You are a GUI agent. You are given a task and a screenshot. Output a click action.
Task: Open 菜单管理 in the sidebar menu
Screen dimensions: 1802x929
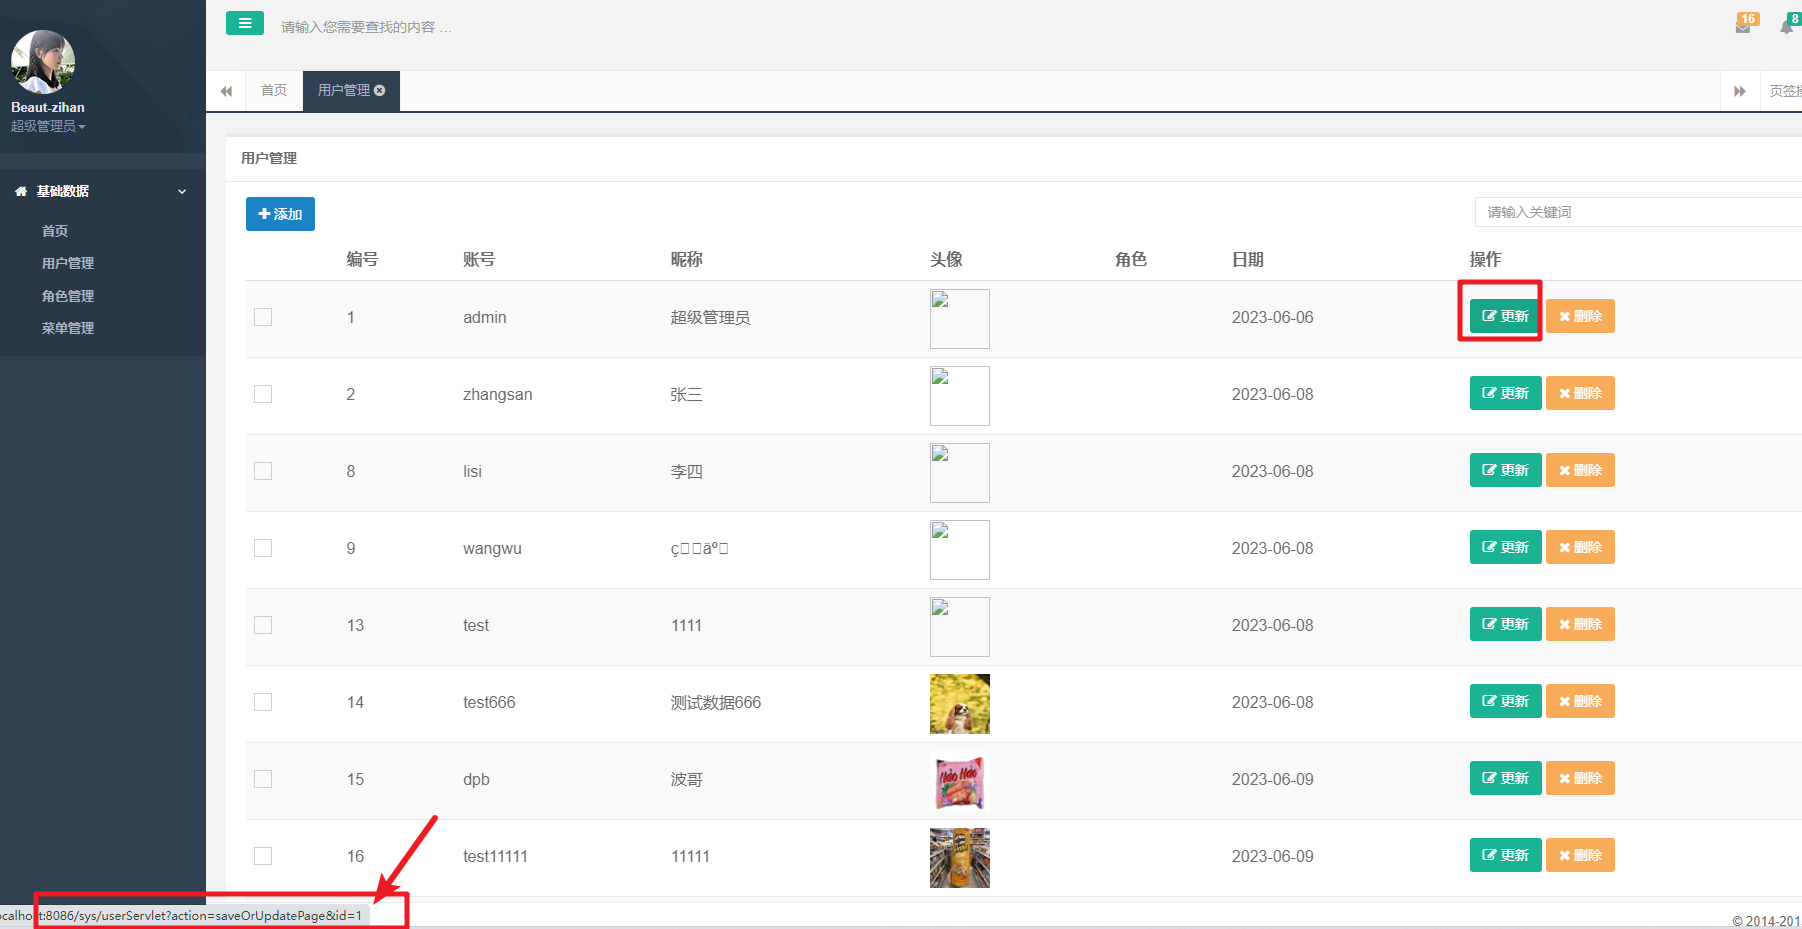[68, 328]
